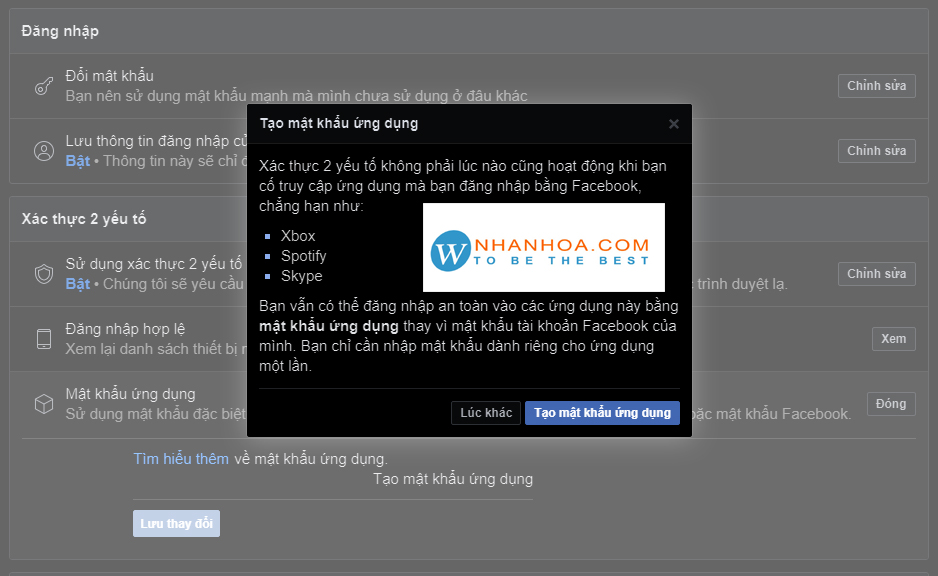
Task: Click the blue Tạo mật khẩu ứng dụng button
Action: (602, 413)
